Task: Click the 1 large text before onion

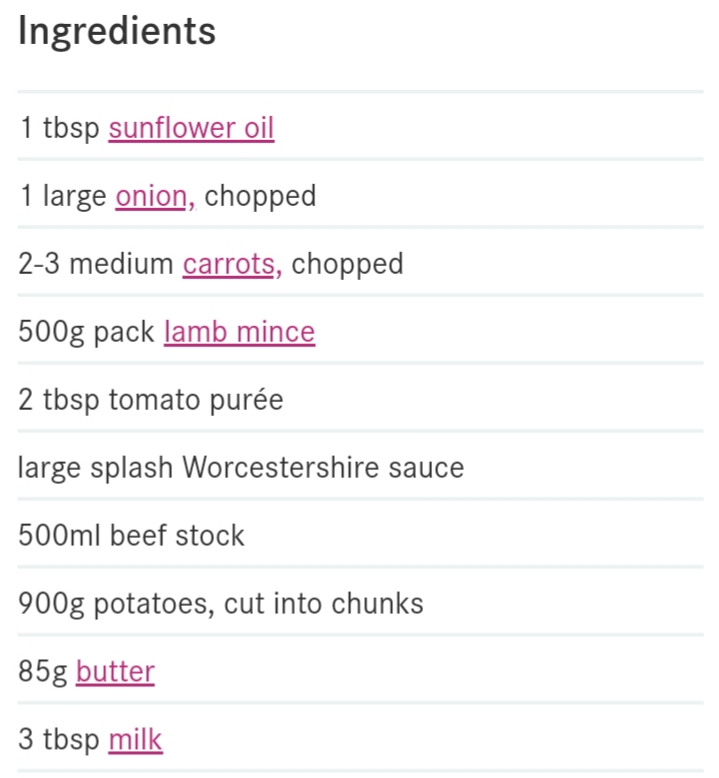Action: tap(63, 197)
